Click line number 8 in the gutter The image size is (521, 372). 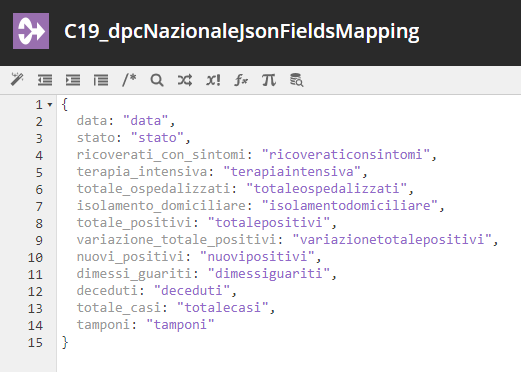pos(39,223)
